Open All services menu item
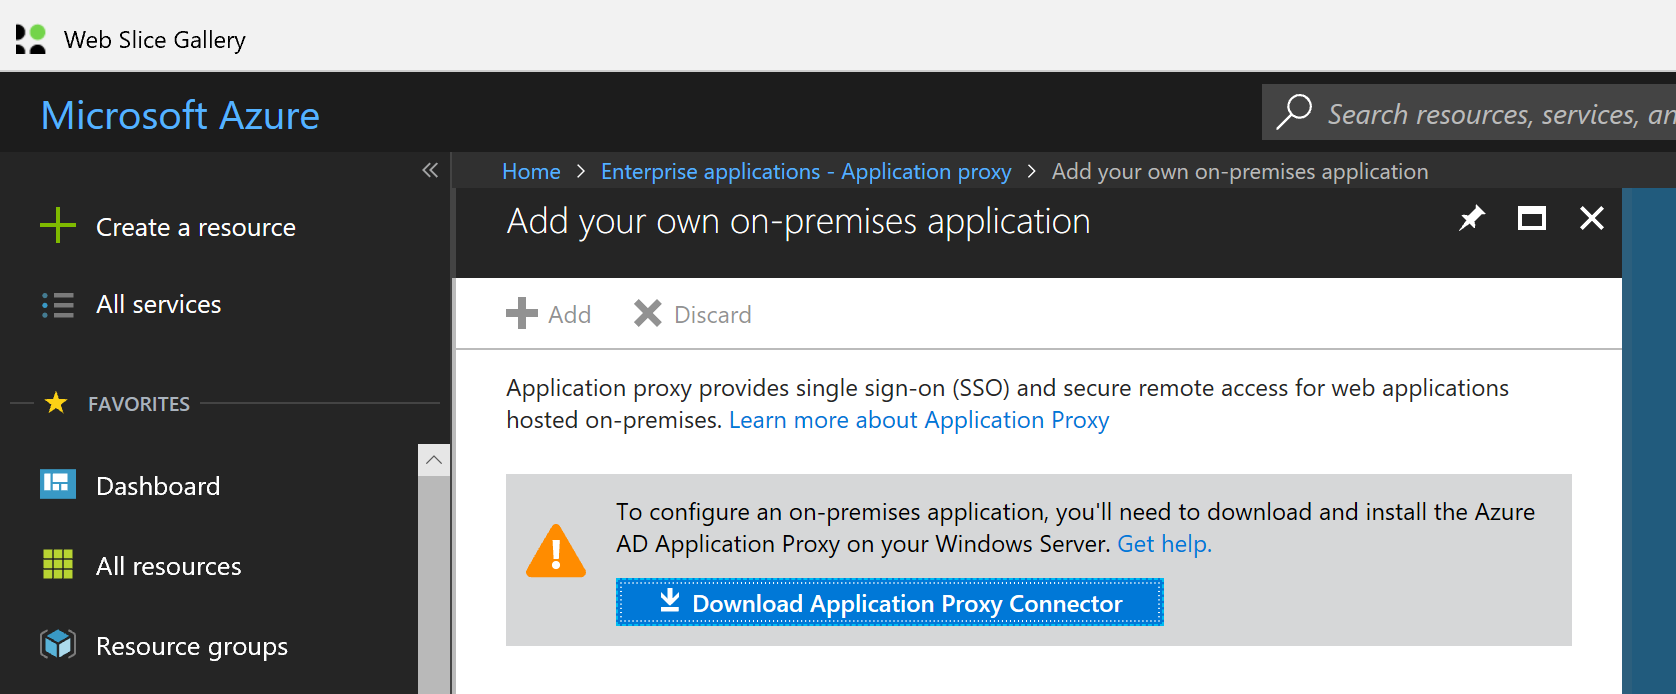 (x=158, y=304)
